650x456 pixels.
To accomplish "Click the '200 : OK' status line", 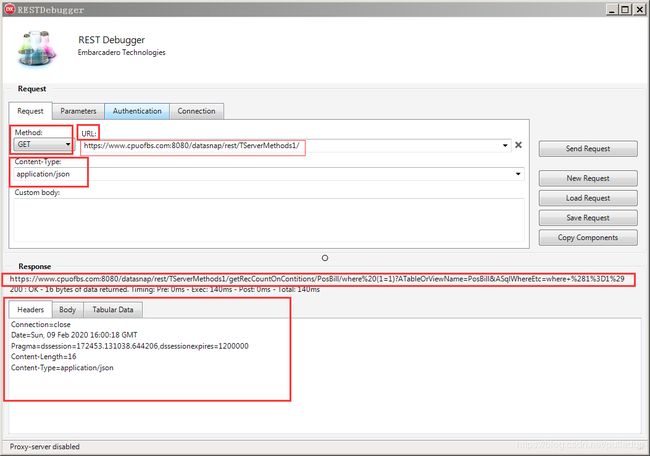I will point(165,289).
